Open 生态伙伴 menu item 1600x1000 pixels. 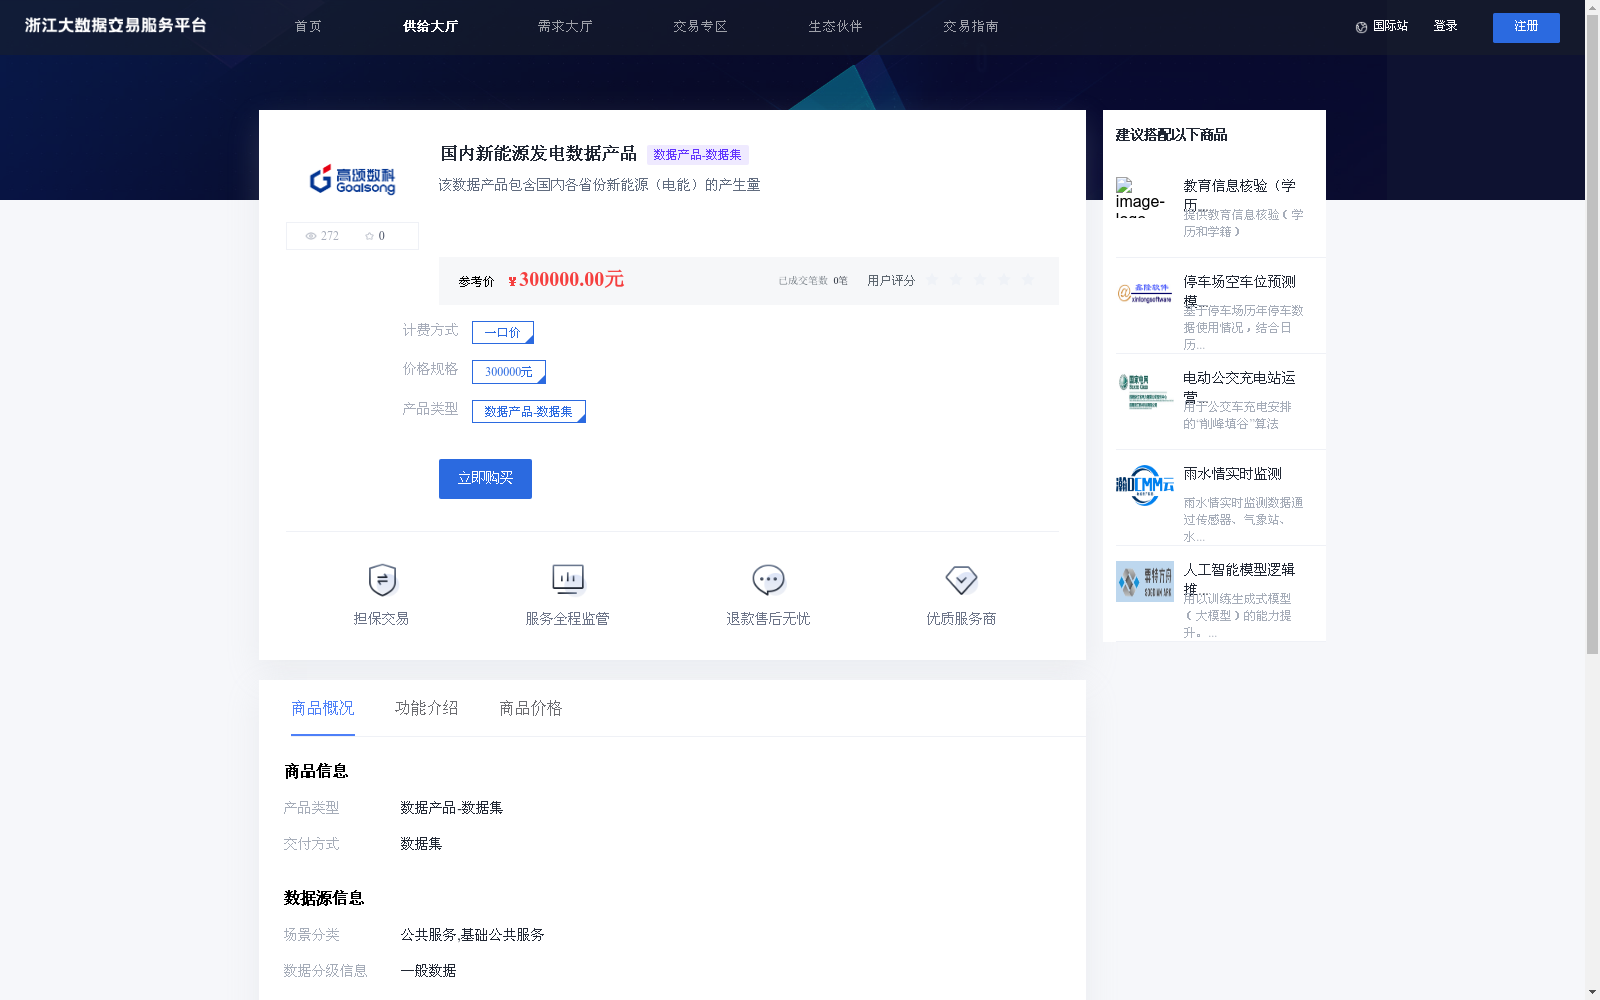coord(835,27)
